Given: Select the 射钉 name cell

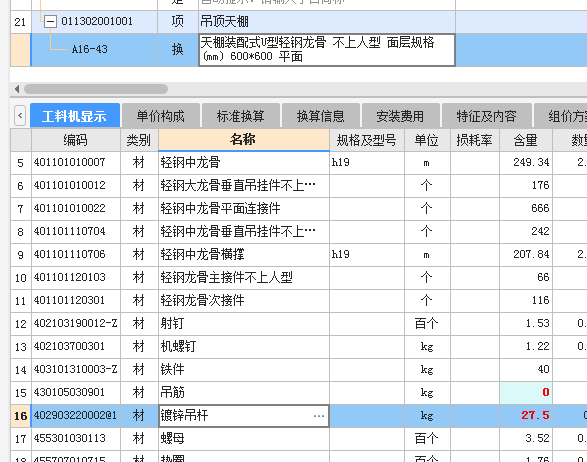Looking at the screenshot, I should click(244, 323).
